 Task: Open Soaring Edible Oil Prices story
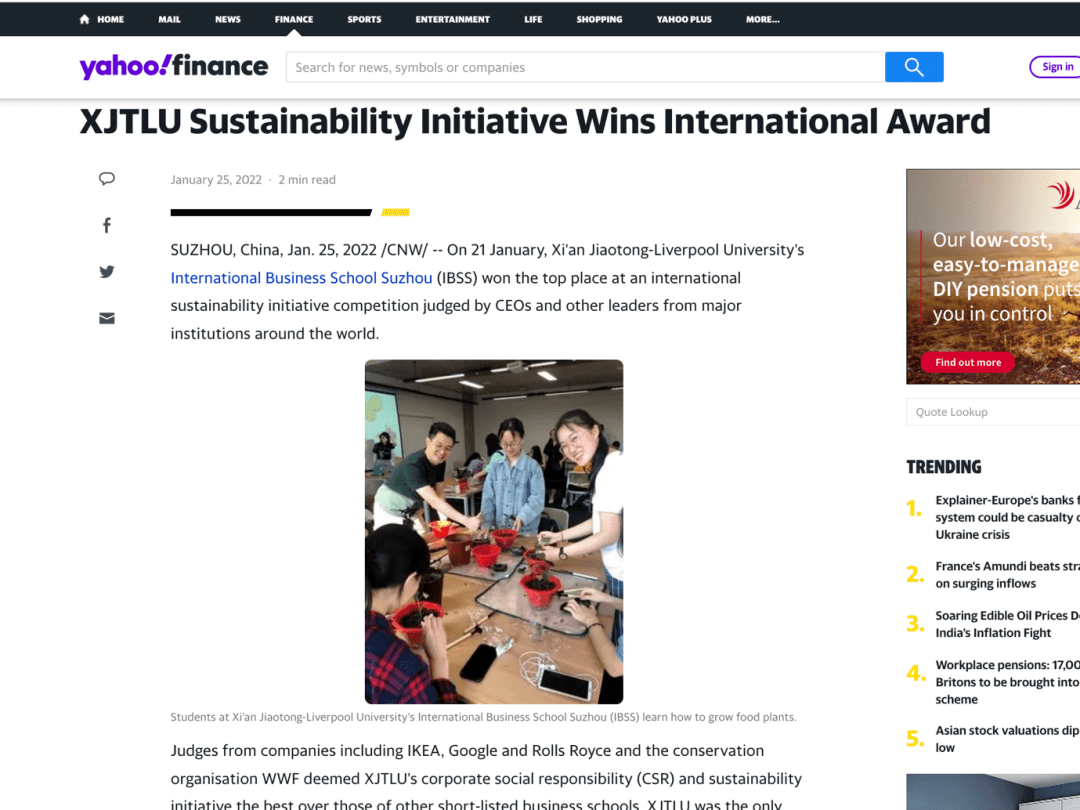tap(1006, 624)
